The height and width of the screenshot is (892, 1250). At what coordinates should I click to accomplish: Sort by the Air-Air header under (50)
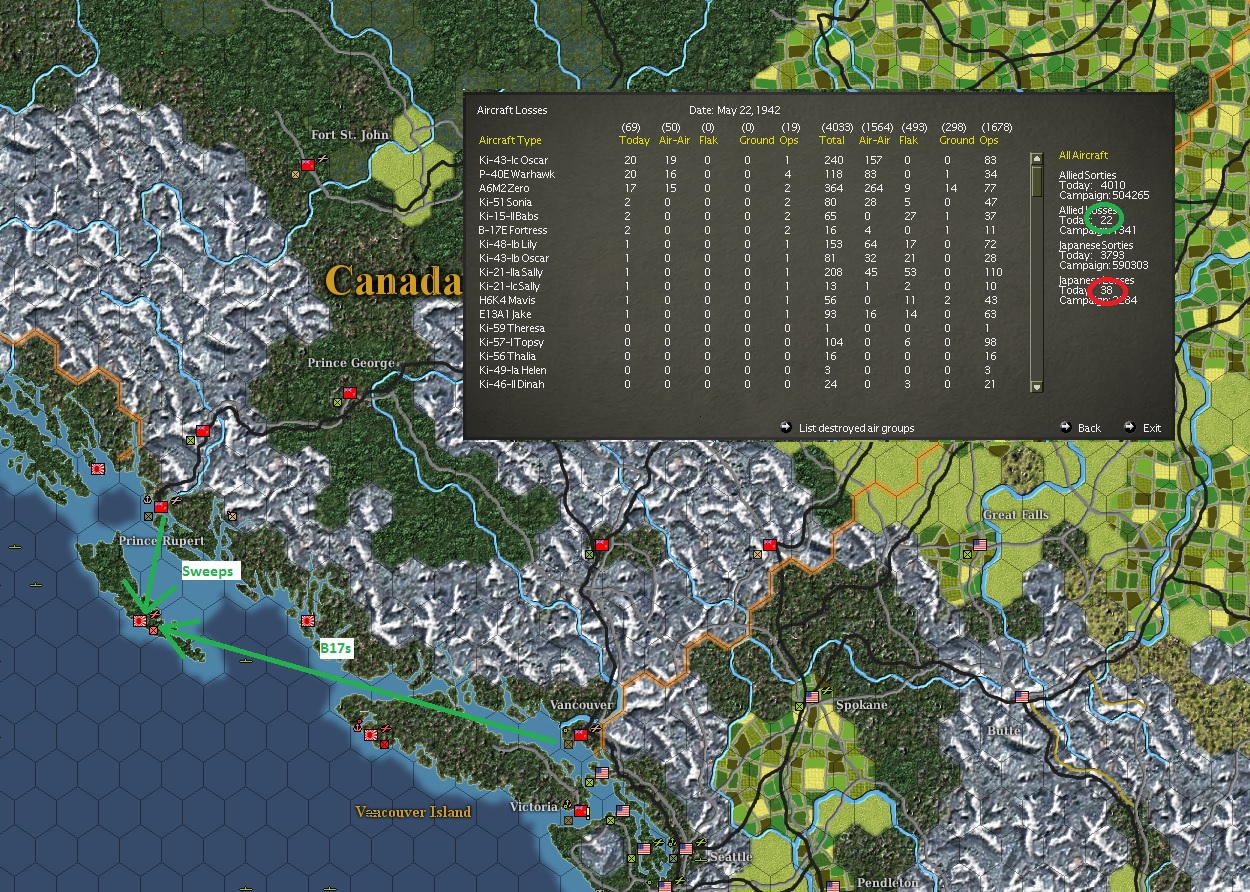click(x=675, y=140)
